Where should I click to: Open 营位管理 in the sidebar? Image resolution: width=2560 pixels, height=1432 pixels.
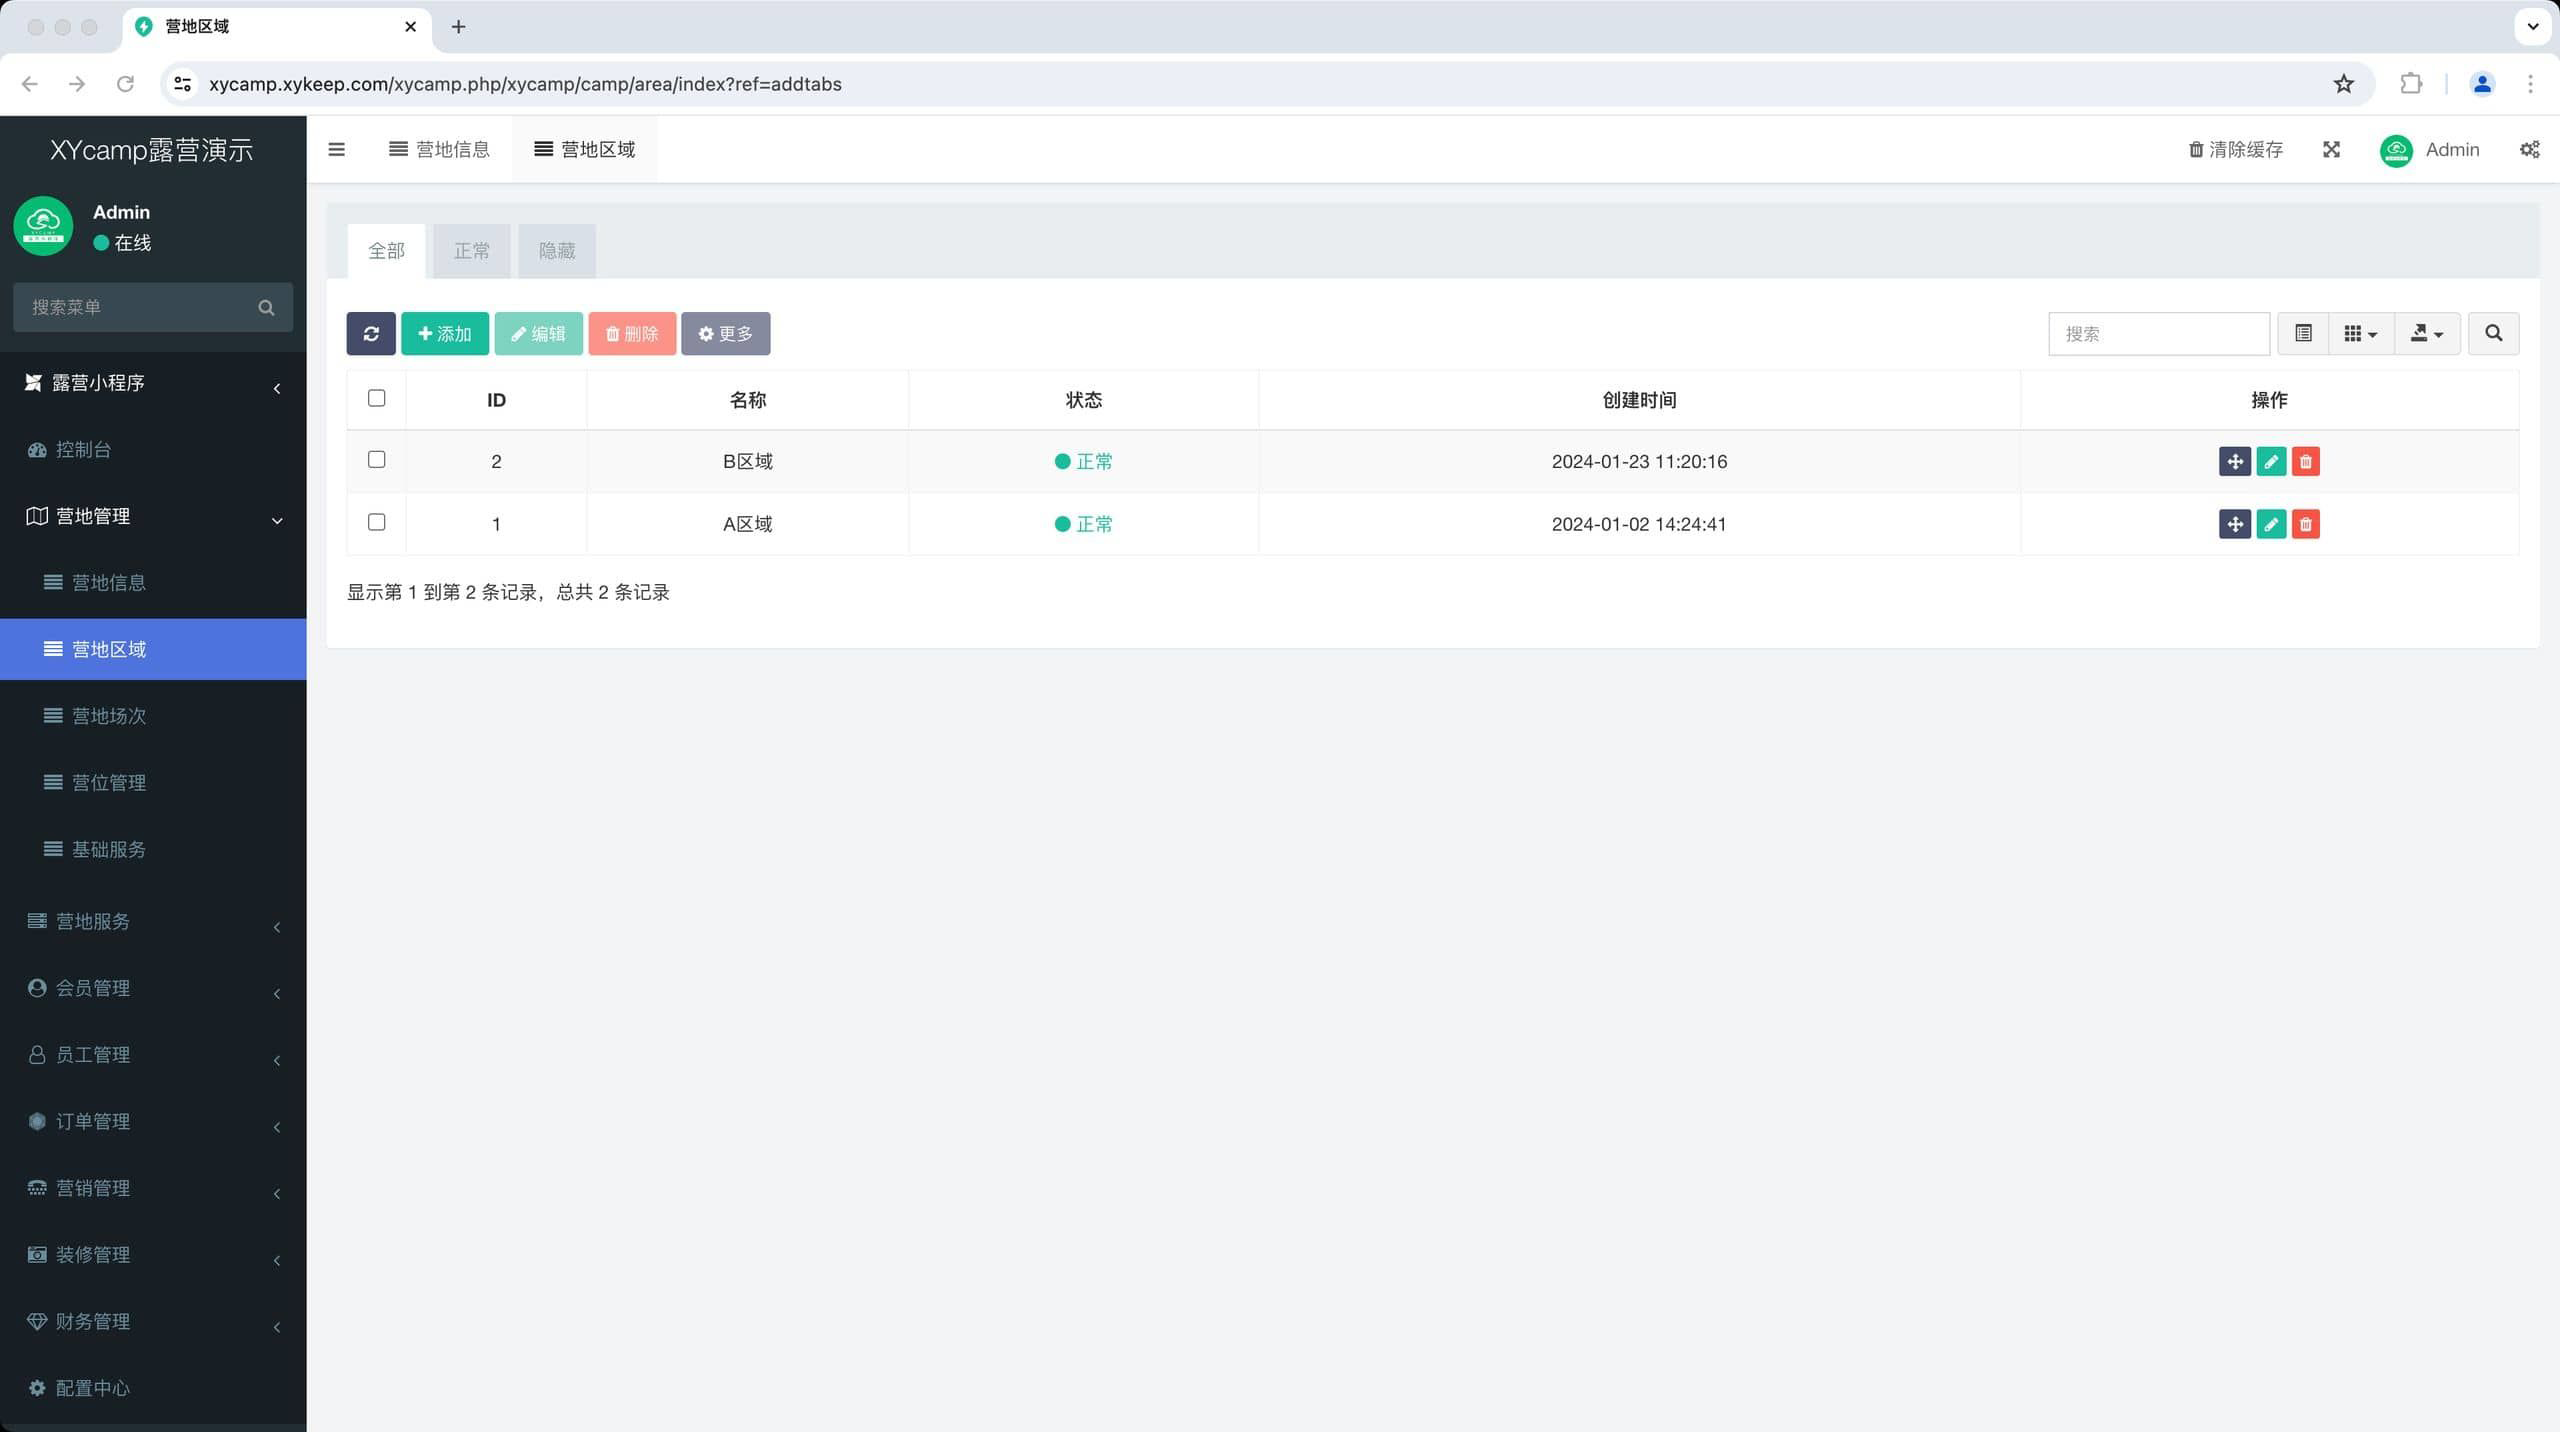[153, 783]
